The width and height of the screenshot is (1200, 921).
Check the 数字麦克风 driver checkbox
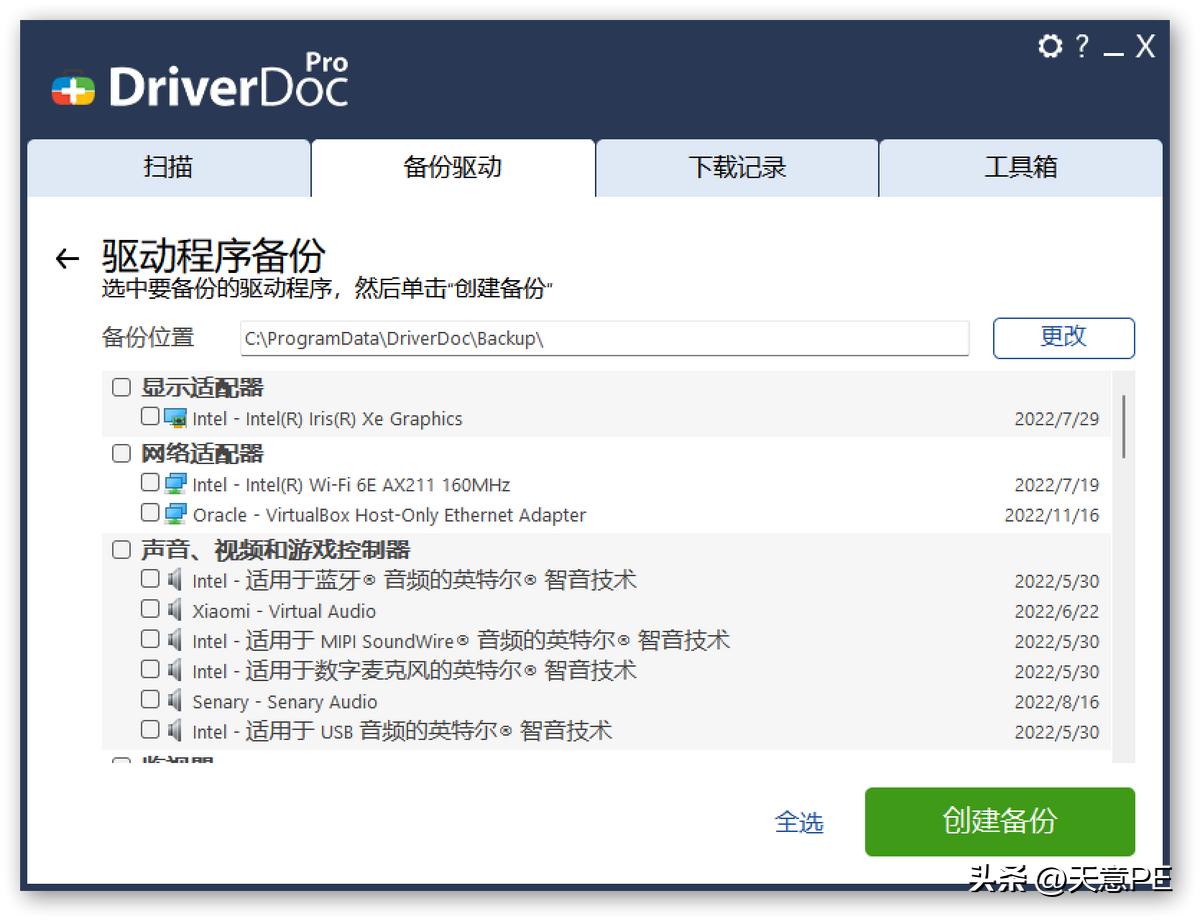tap(150, 668)
